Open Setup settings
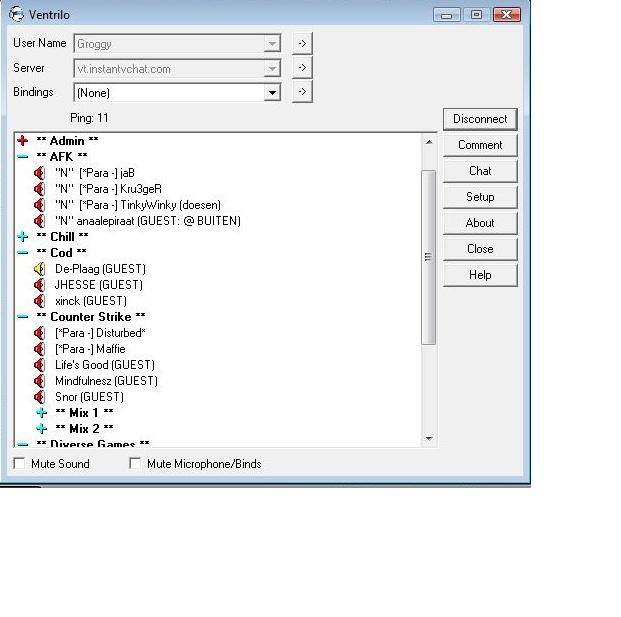This screenshot has width=621, height=617. 480,197
